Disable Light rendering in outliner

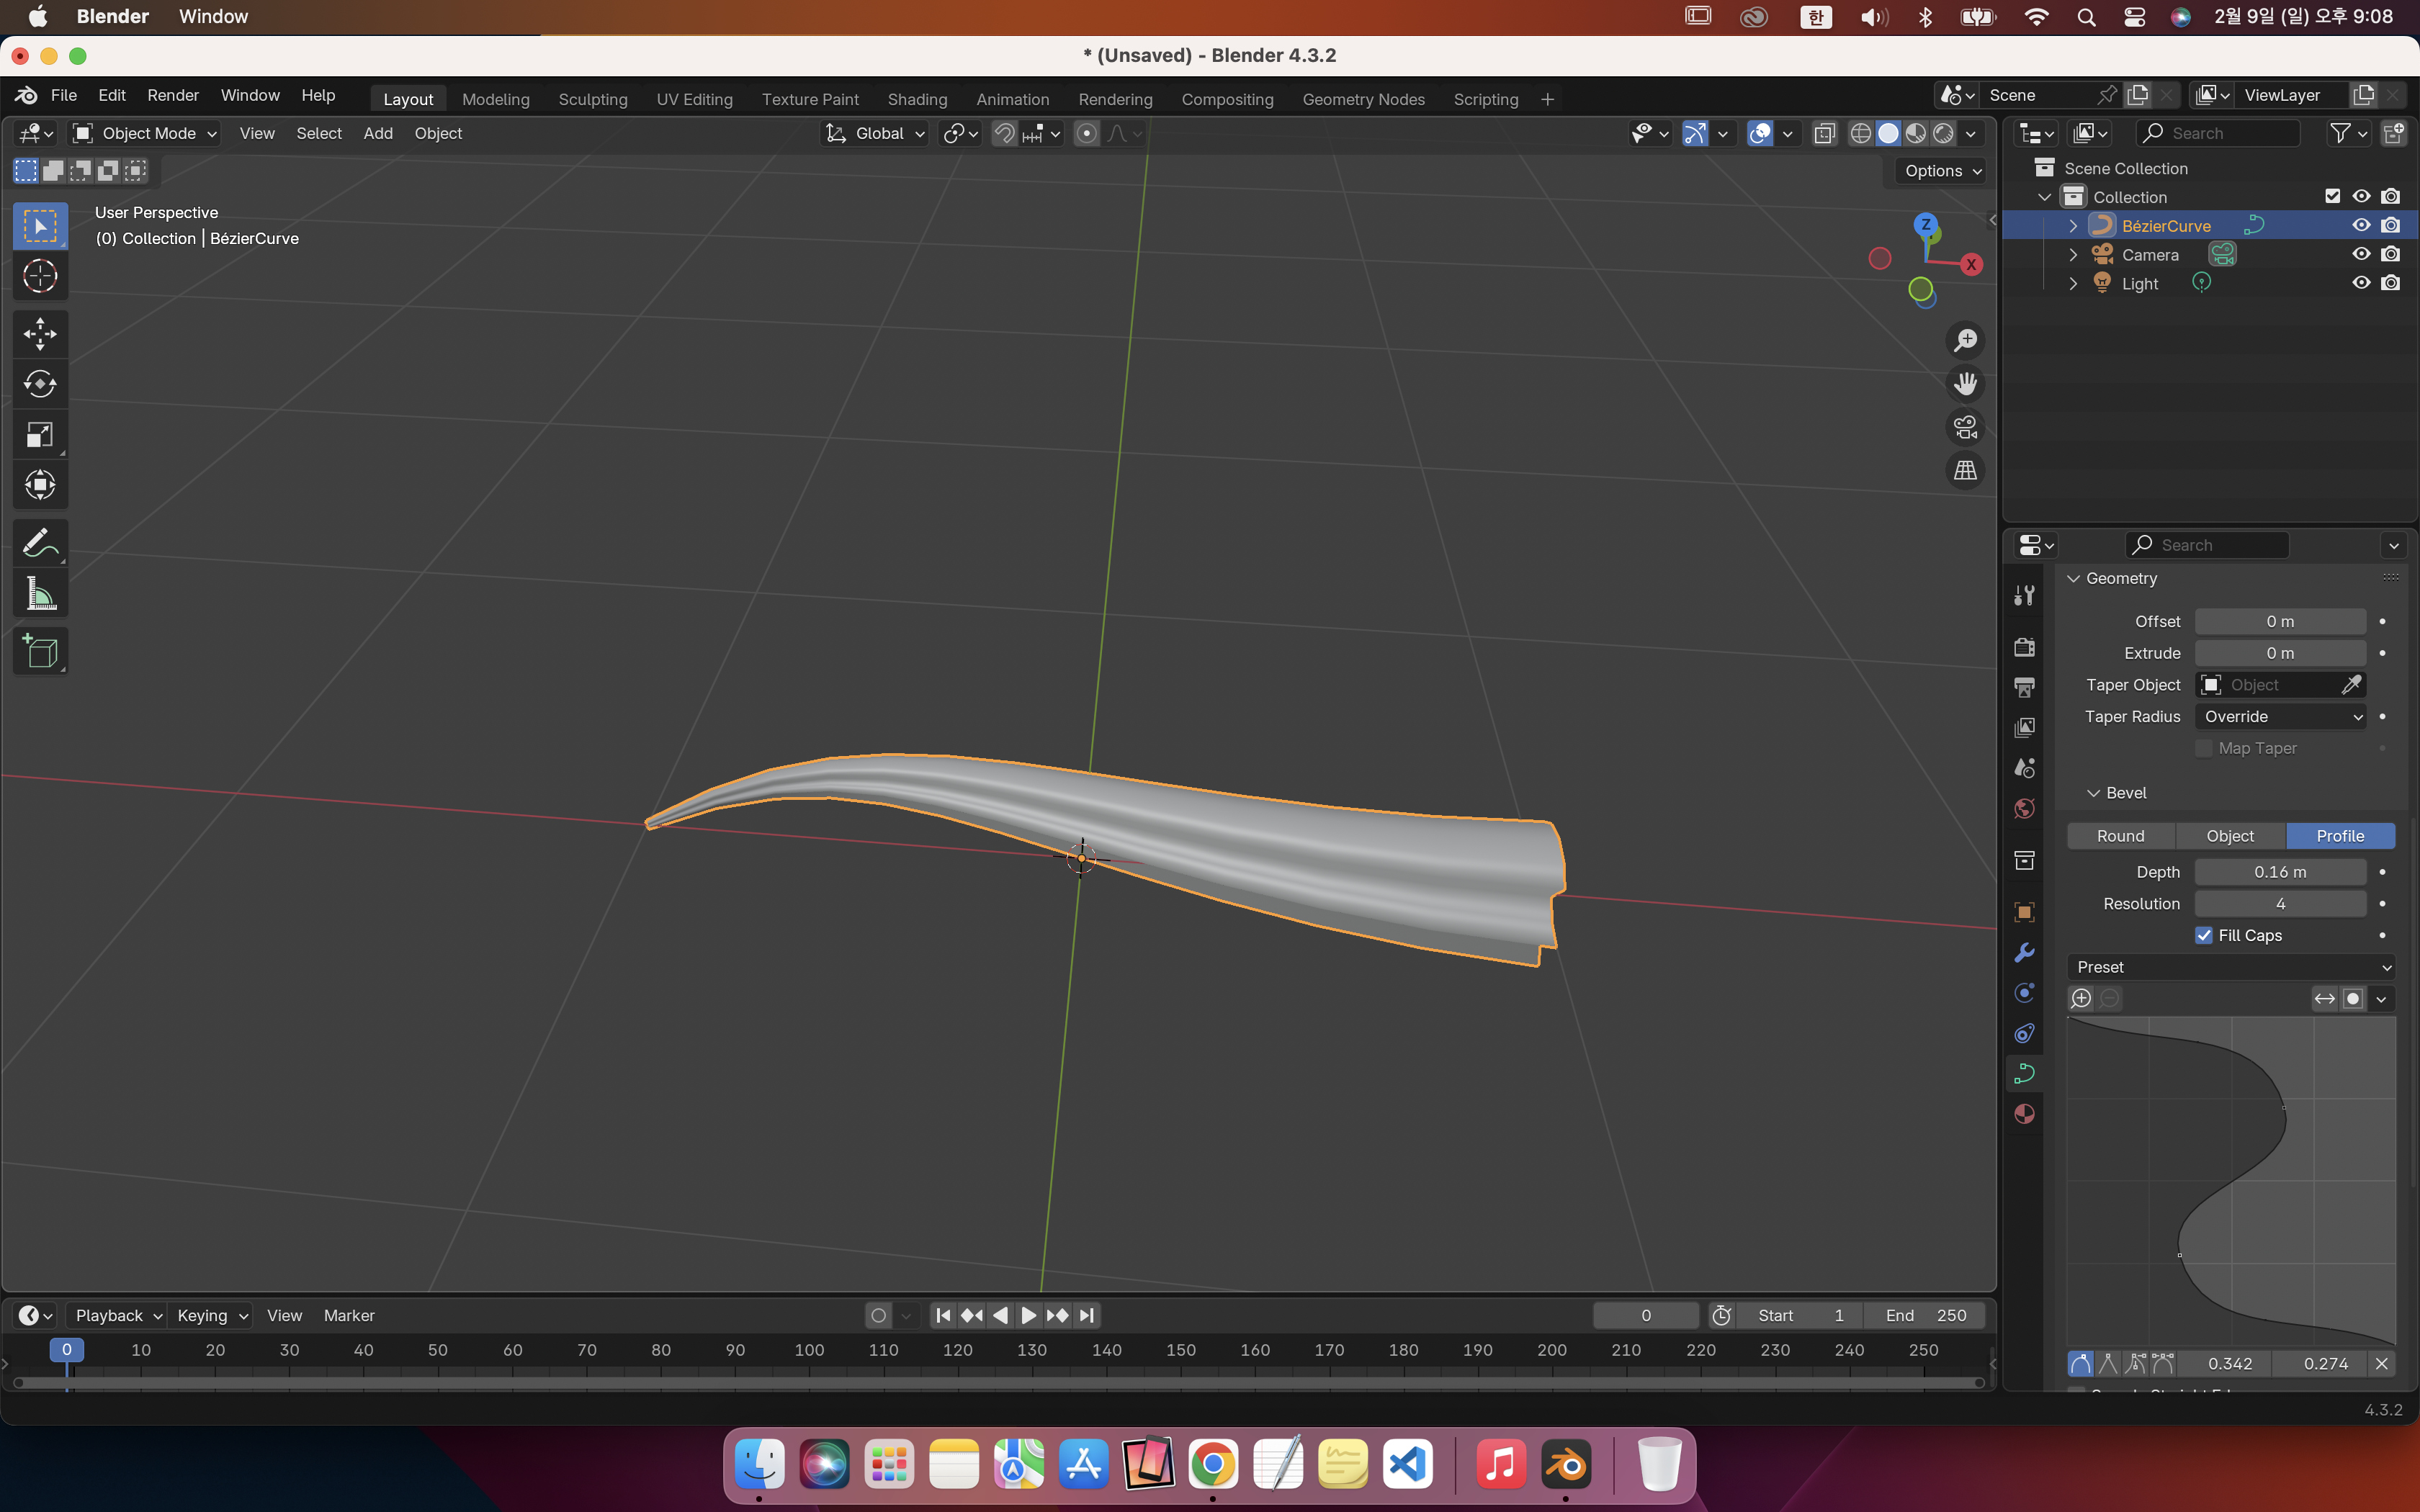[2390, 283]
